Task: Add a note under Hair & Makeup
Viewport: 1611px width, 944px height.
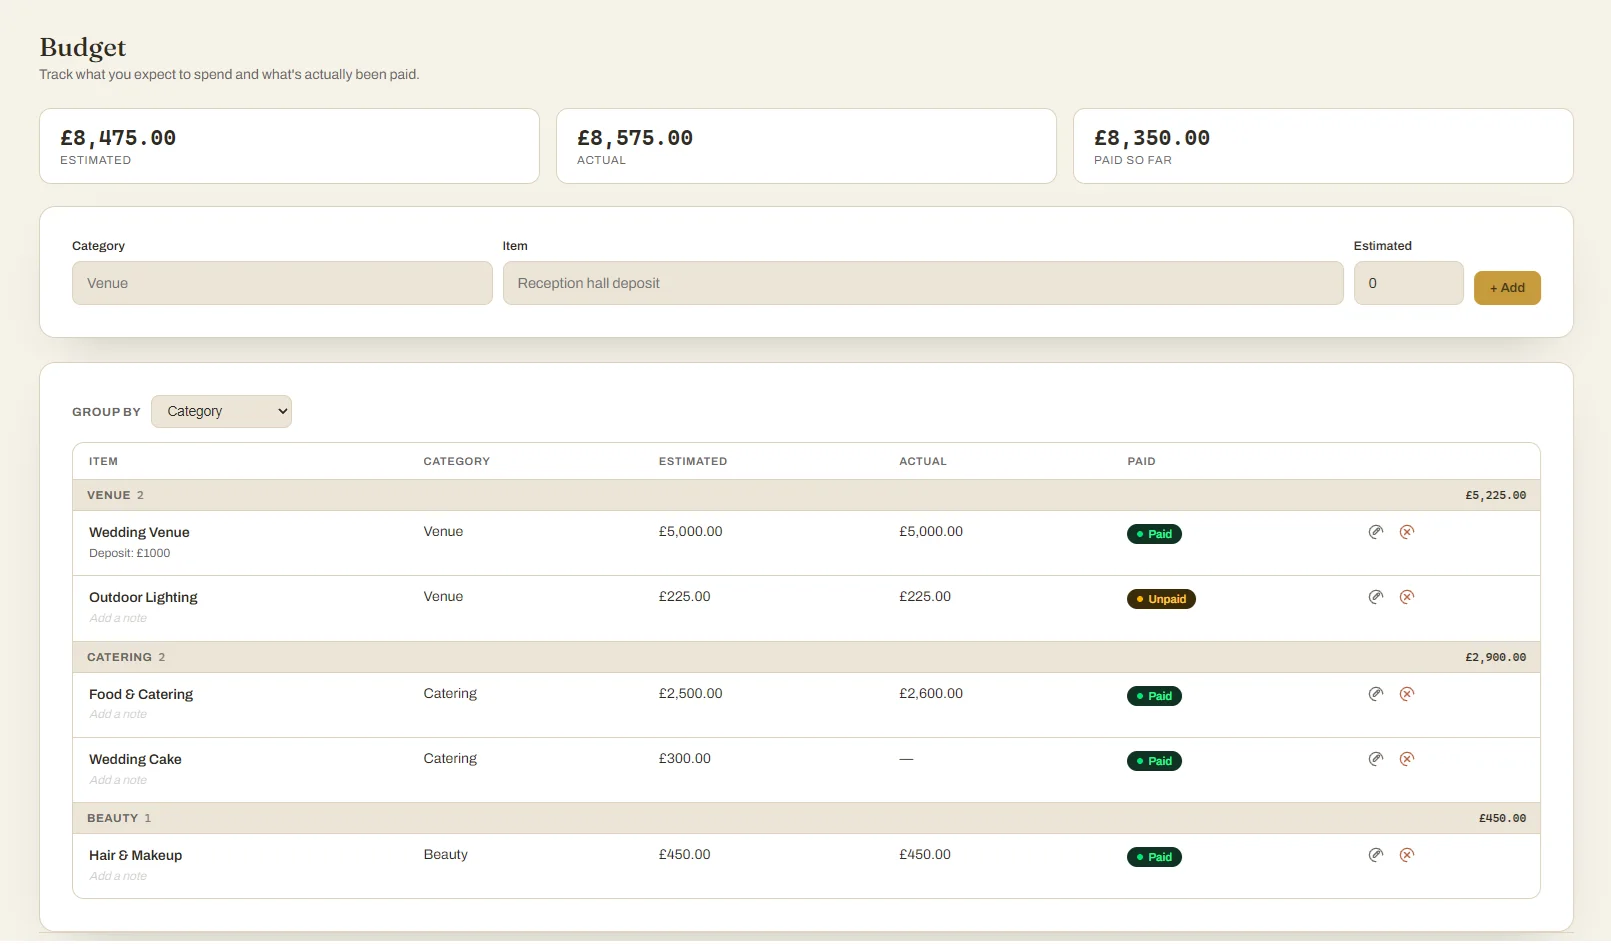Action: tap(118, 876)
